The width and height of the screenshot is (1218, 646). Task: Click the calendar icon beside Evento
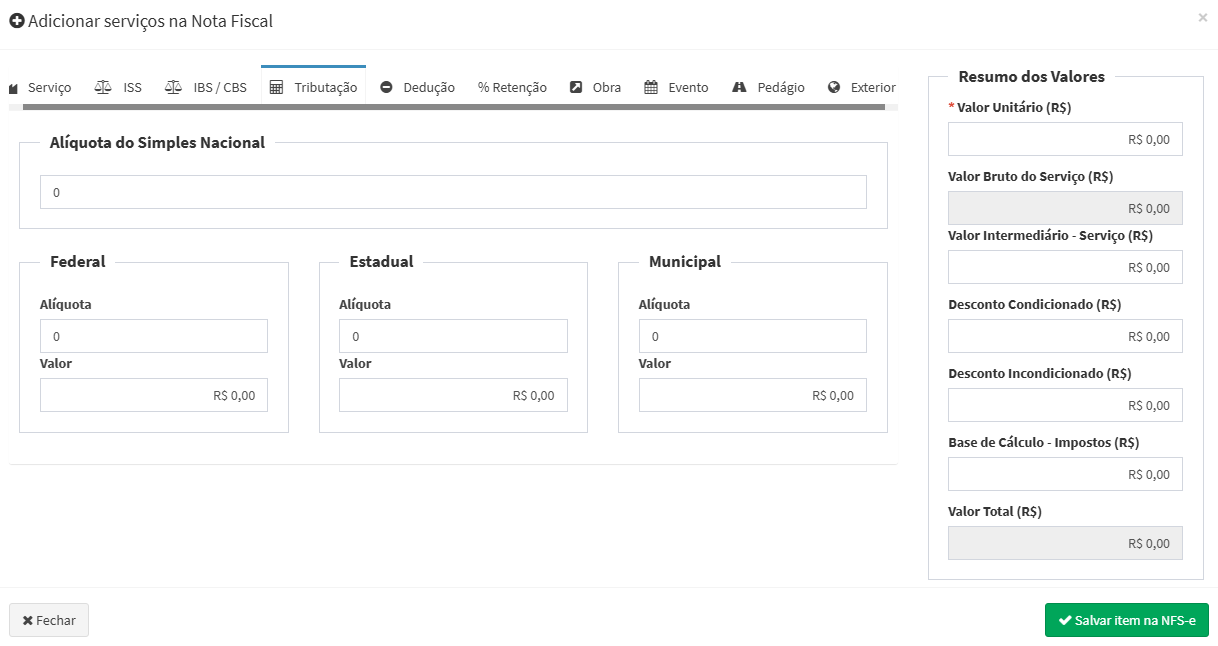click(x=651, y=87)
